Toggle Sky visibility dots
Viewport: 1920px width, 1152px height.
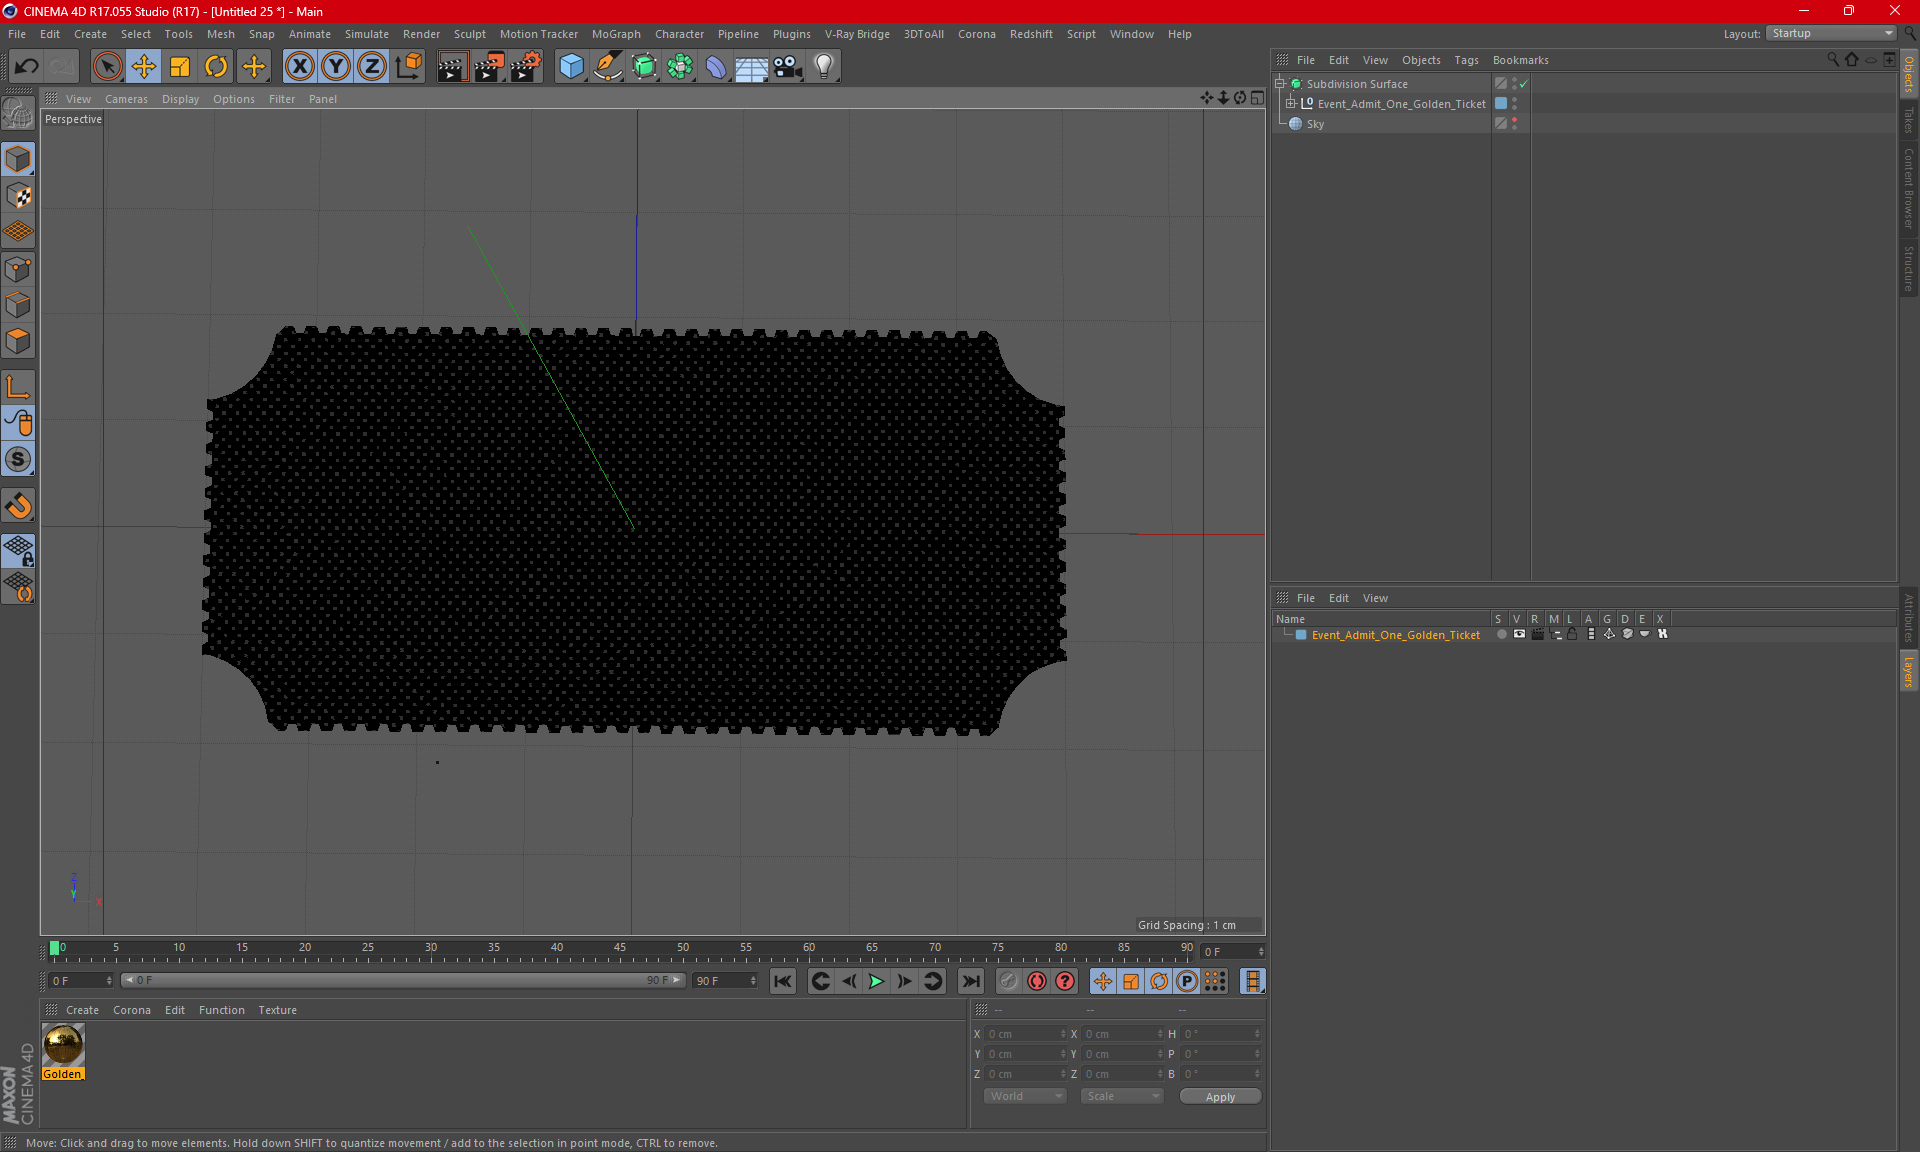tap(1514, 124)
